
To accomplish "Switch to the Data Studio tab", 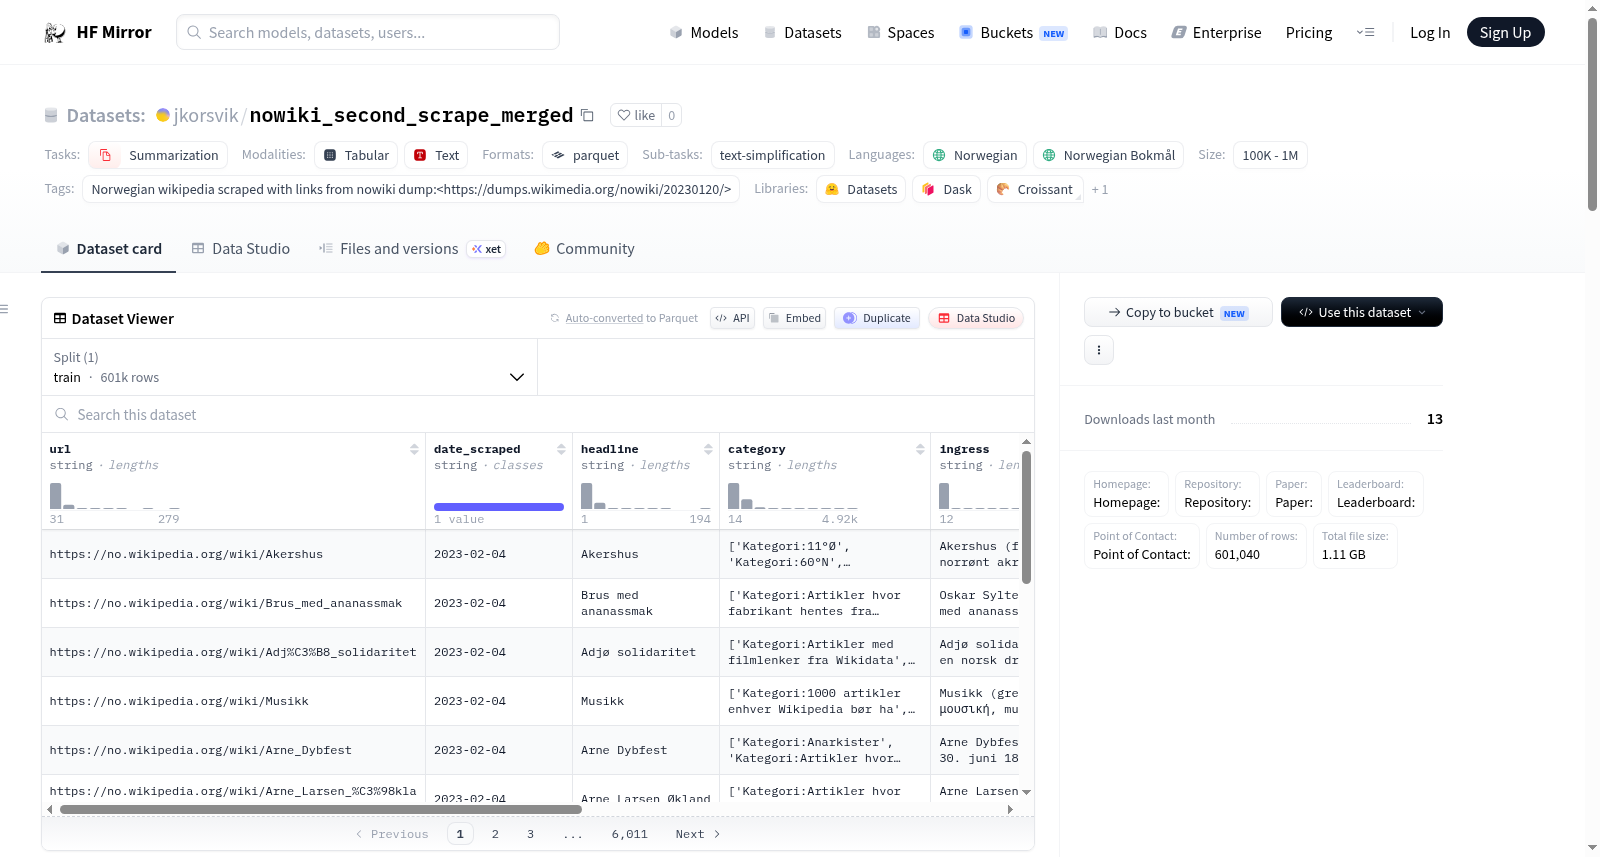I will (x=240, y=248).
